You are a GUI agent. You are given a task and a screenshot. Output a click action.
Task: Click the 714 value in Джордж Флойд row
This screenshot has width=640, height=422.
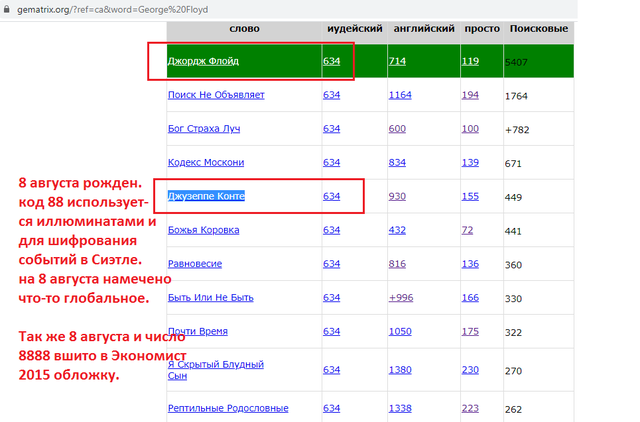click(x=397, y=61)
